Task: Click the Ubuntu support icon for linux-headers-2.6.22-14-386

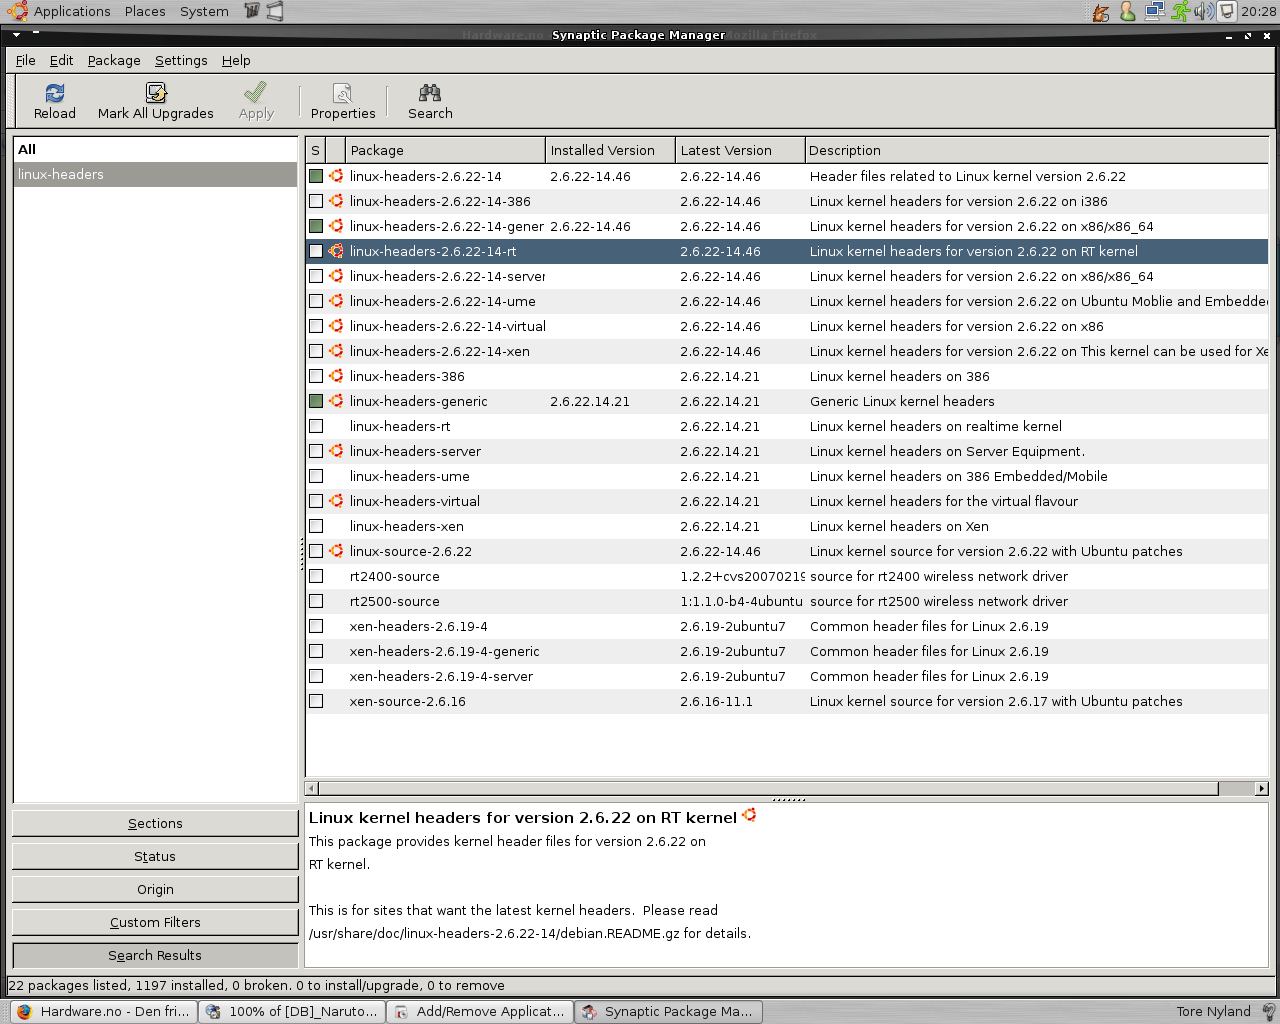Action: coord(336,201)
